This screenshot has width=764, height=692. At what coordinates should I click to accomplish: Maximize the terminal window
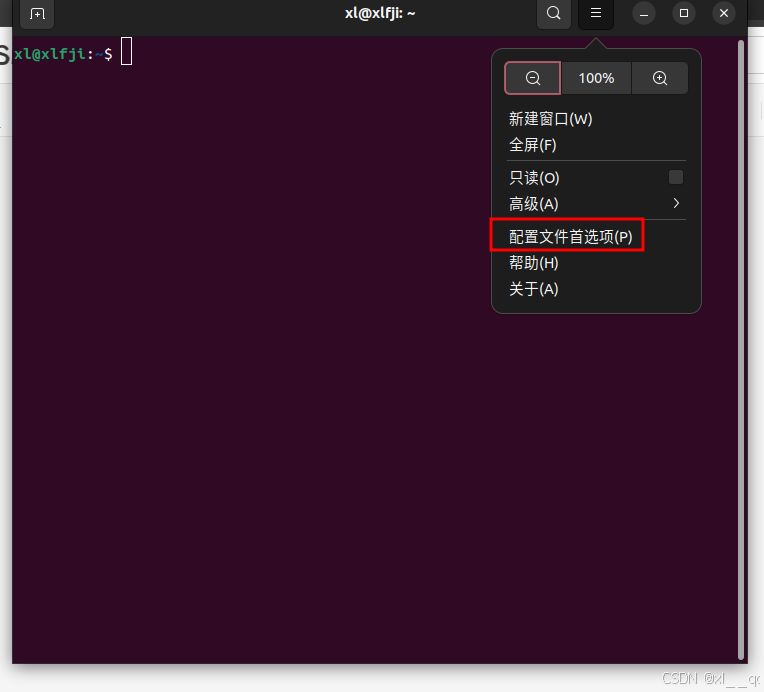point(684,13)
